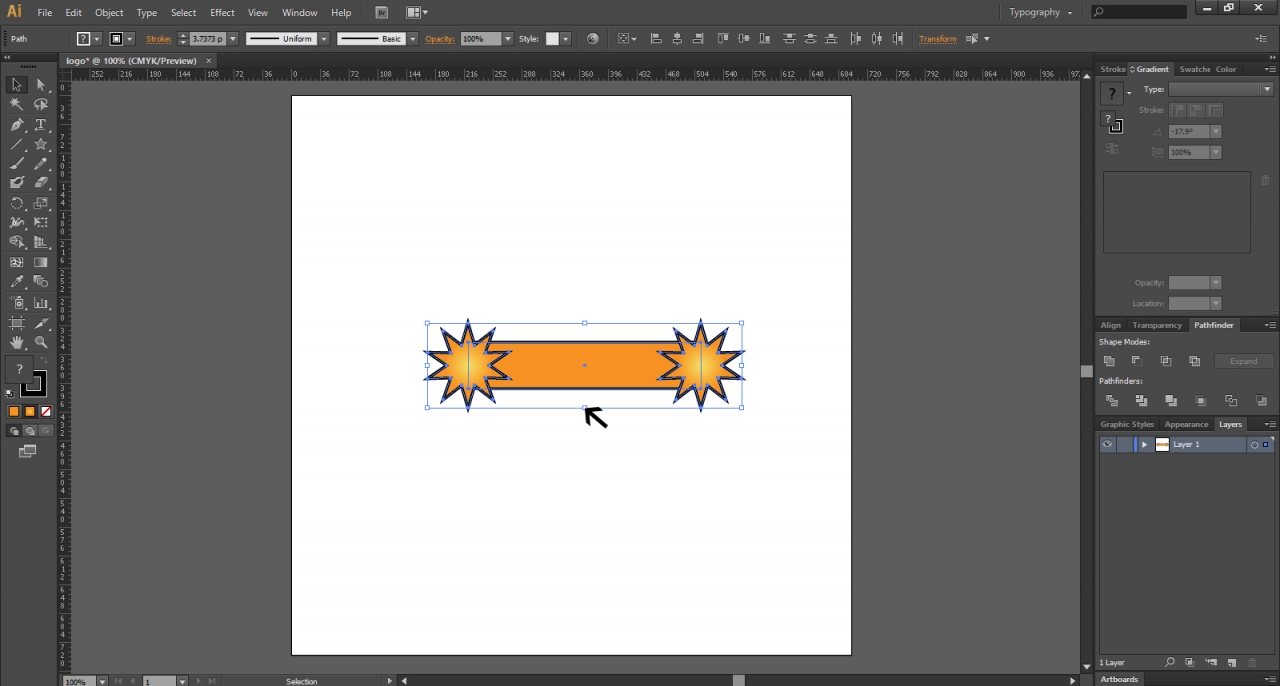Open the Object menu
The width and height of the screenshot is (1280, 686).
[109, 12]
